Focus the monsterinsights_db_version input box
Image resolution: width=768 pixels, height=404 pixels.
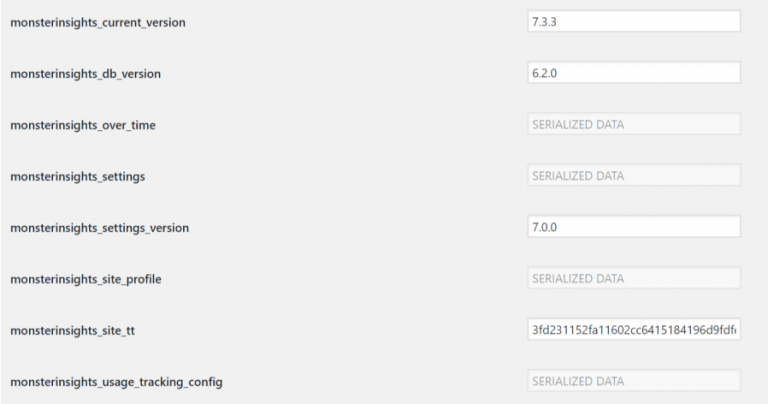tap(633, 73)
